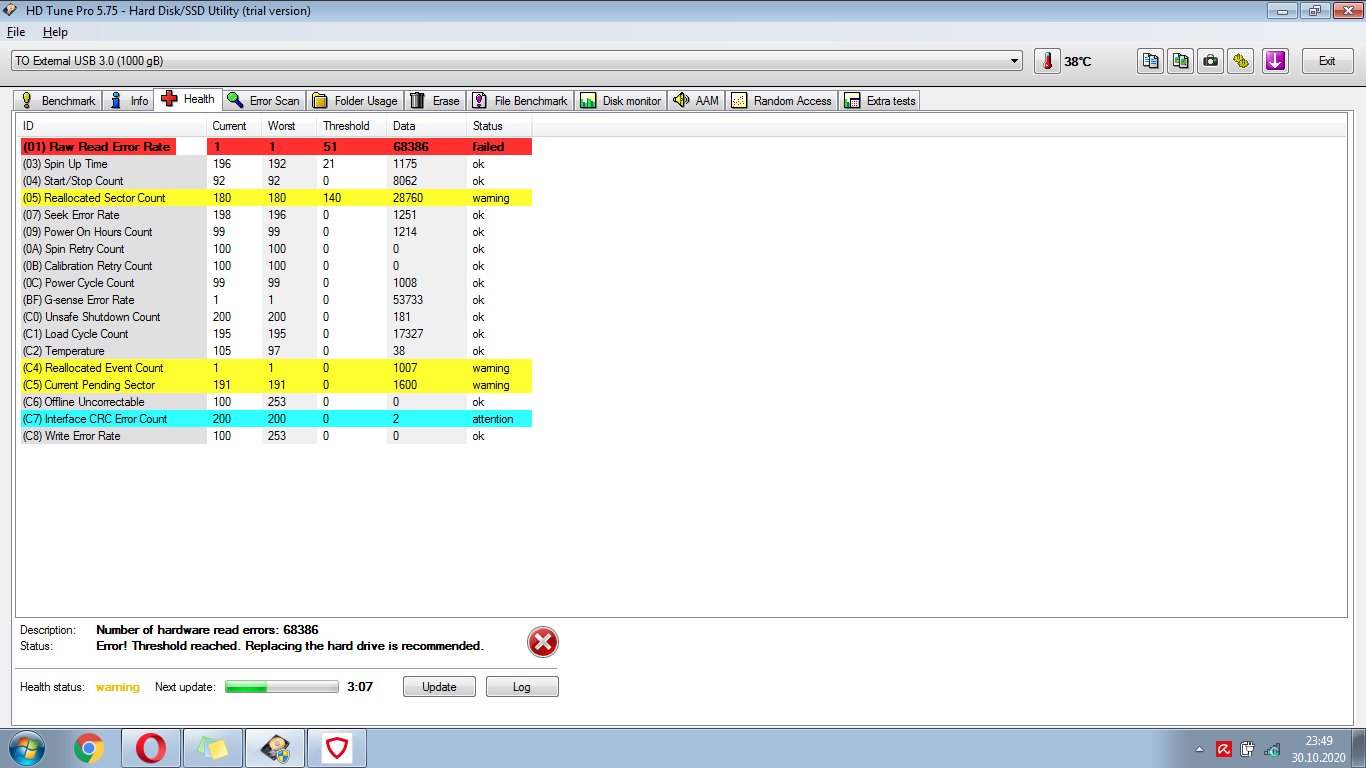The image size is (1366, 768).
Task: Select the Raw Read Error Rate row
Action: 276,147
